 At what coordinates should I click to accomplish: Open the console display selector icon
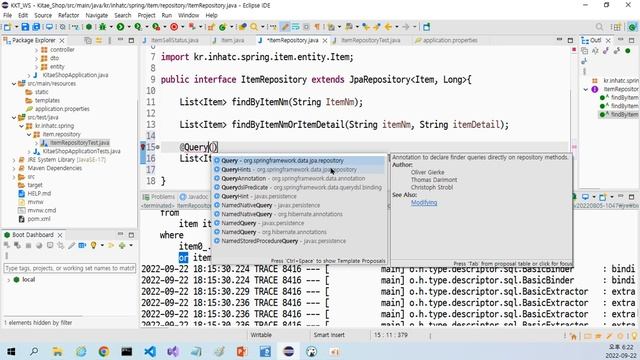click(x=585, y=197)
